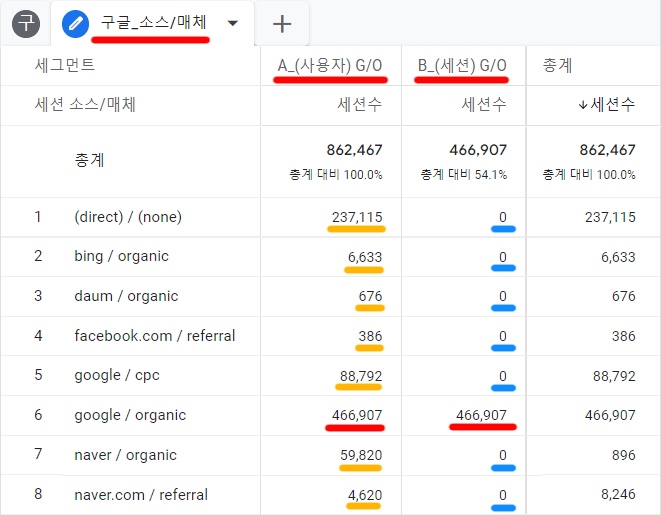
Task: Click the B_(세션) G/O segment header
Action: (462, 65)
